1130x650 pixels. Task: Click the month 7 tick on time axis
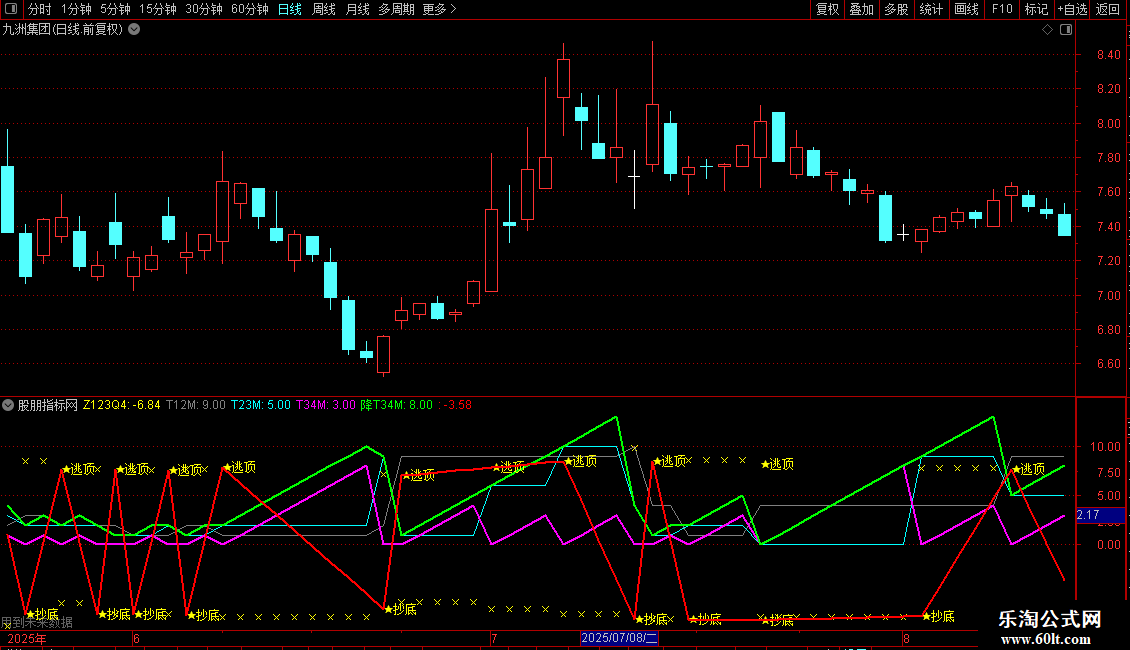(x=494, y=638)
